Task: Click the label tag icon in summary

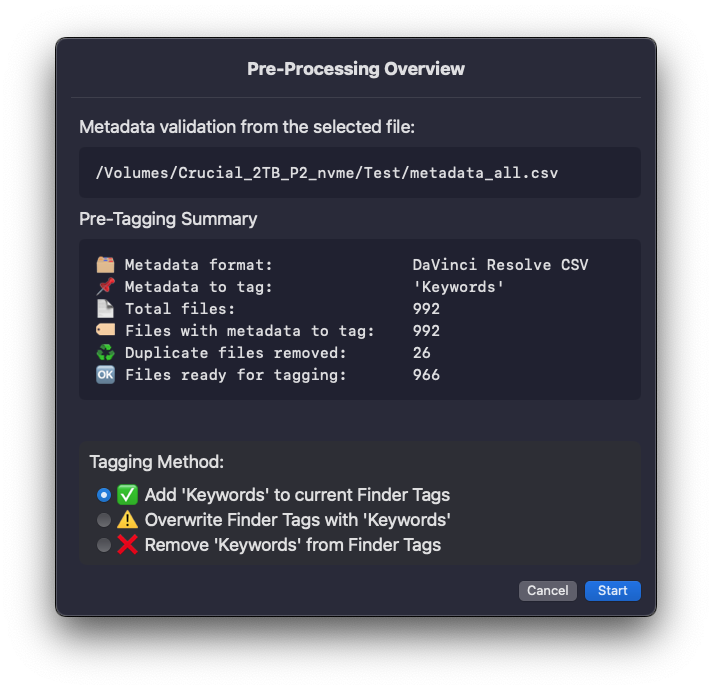Action: (105, 331)
